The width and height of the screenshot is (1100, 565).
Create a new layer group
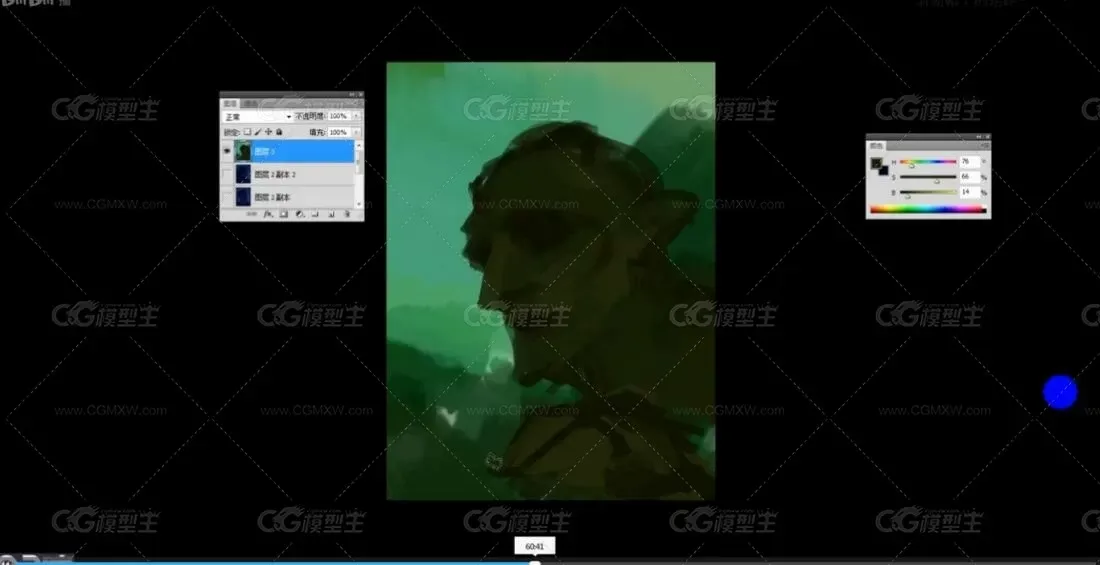315,214
